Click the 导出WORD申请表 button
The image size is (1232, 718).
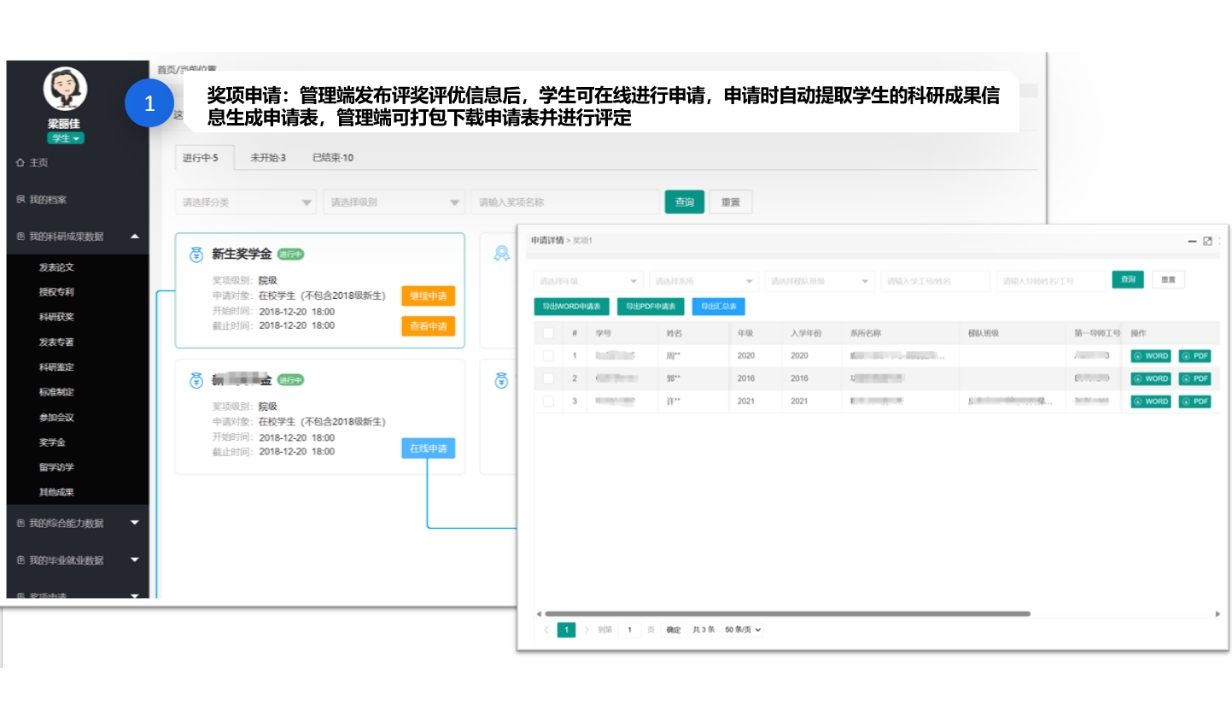point(571,307)
